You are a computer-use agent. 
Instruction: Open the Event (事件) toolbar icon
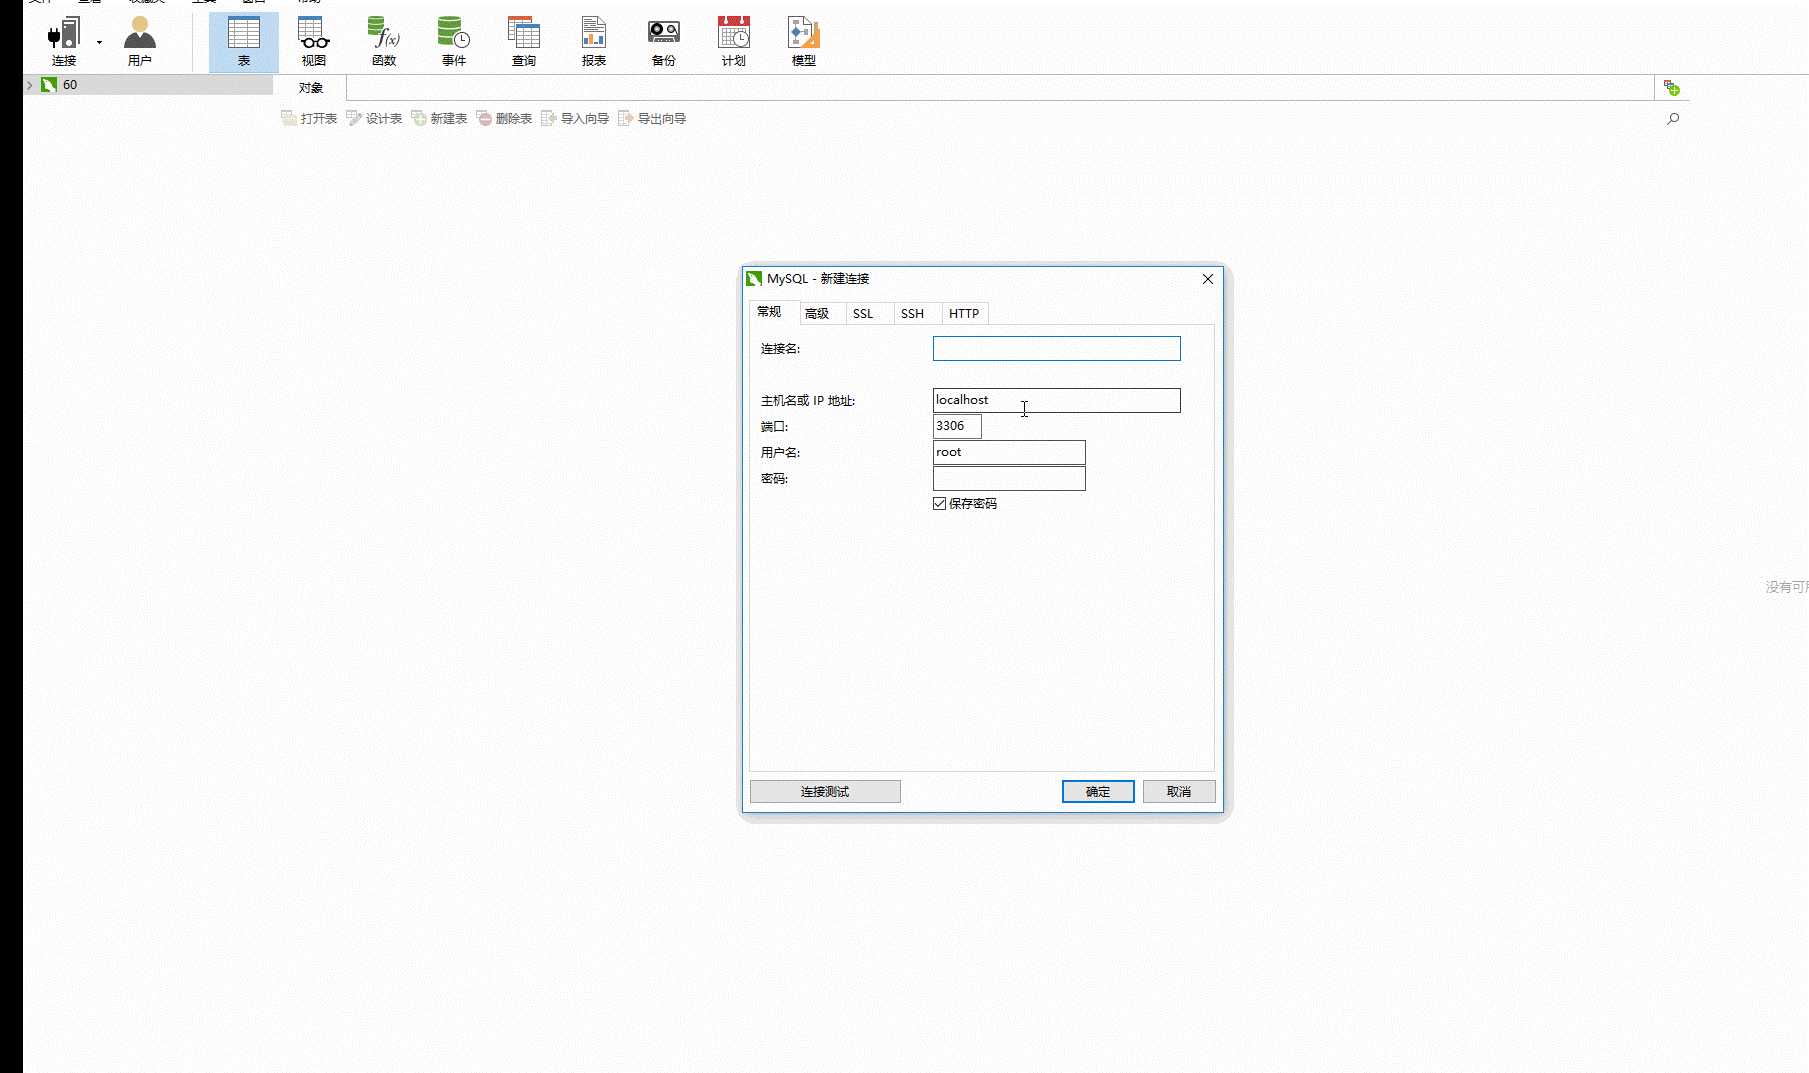click(x=454, y=42)
